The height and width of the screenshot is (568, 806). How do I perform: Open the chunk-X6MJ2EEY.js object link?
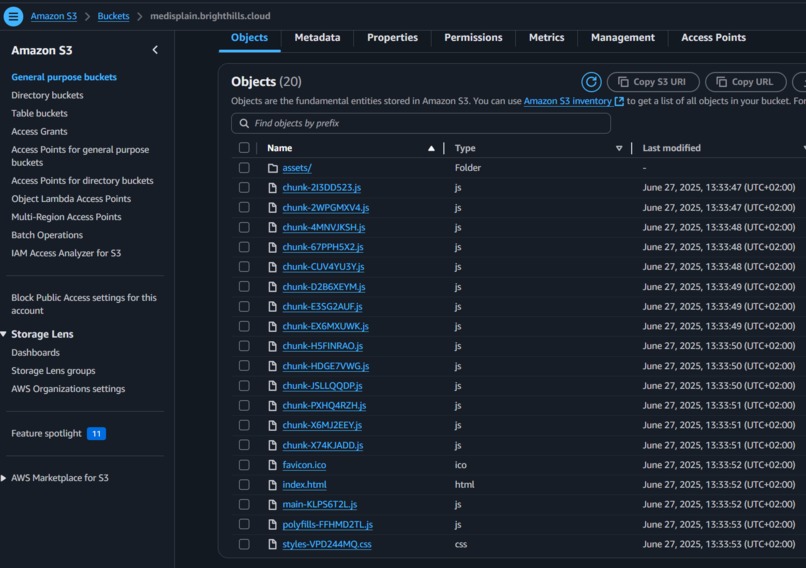click(x=322, y=426)
